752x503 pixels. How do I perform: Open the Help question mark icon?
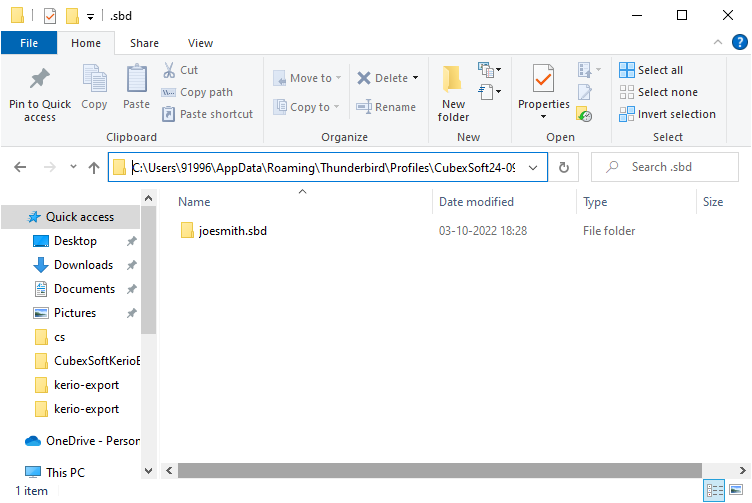click(739, 42)
